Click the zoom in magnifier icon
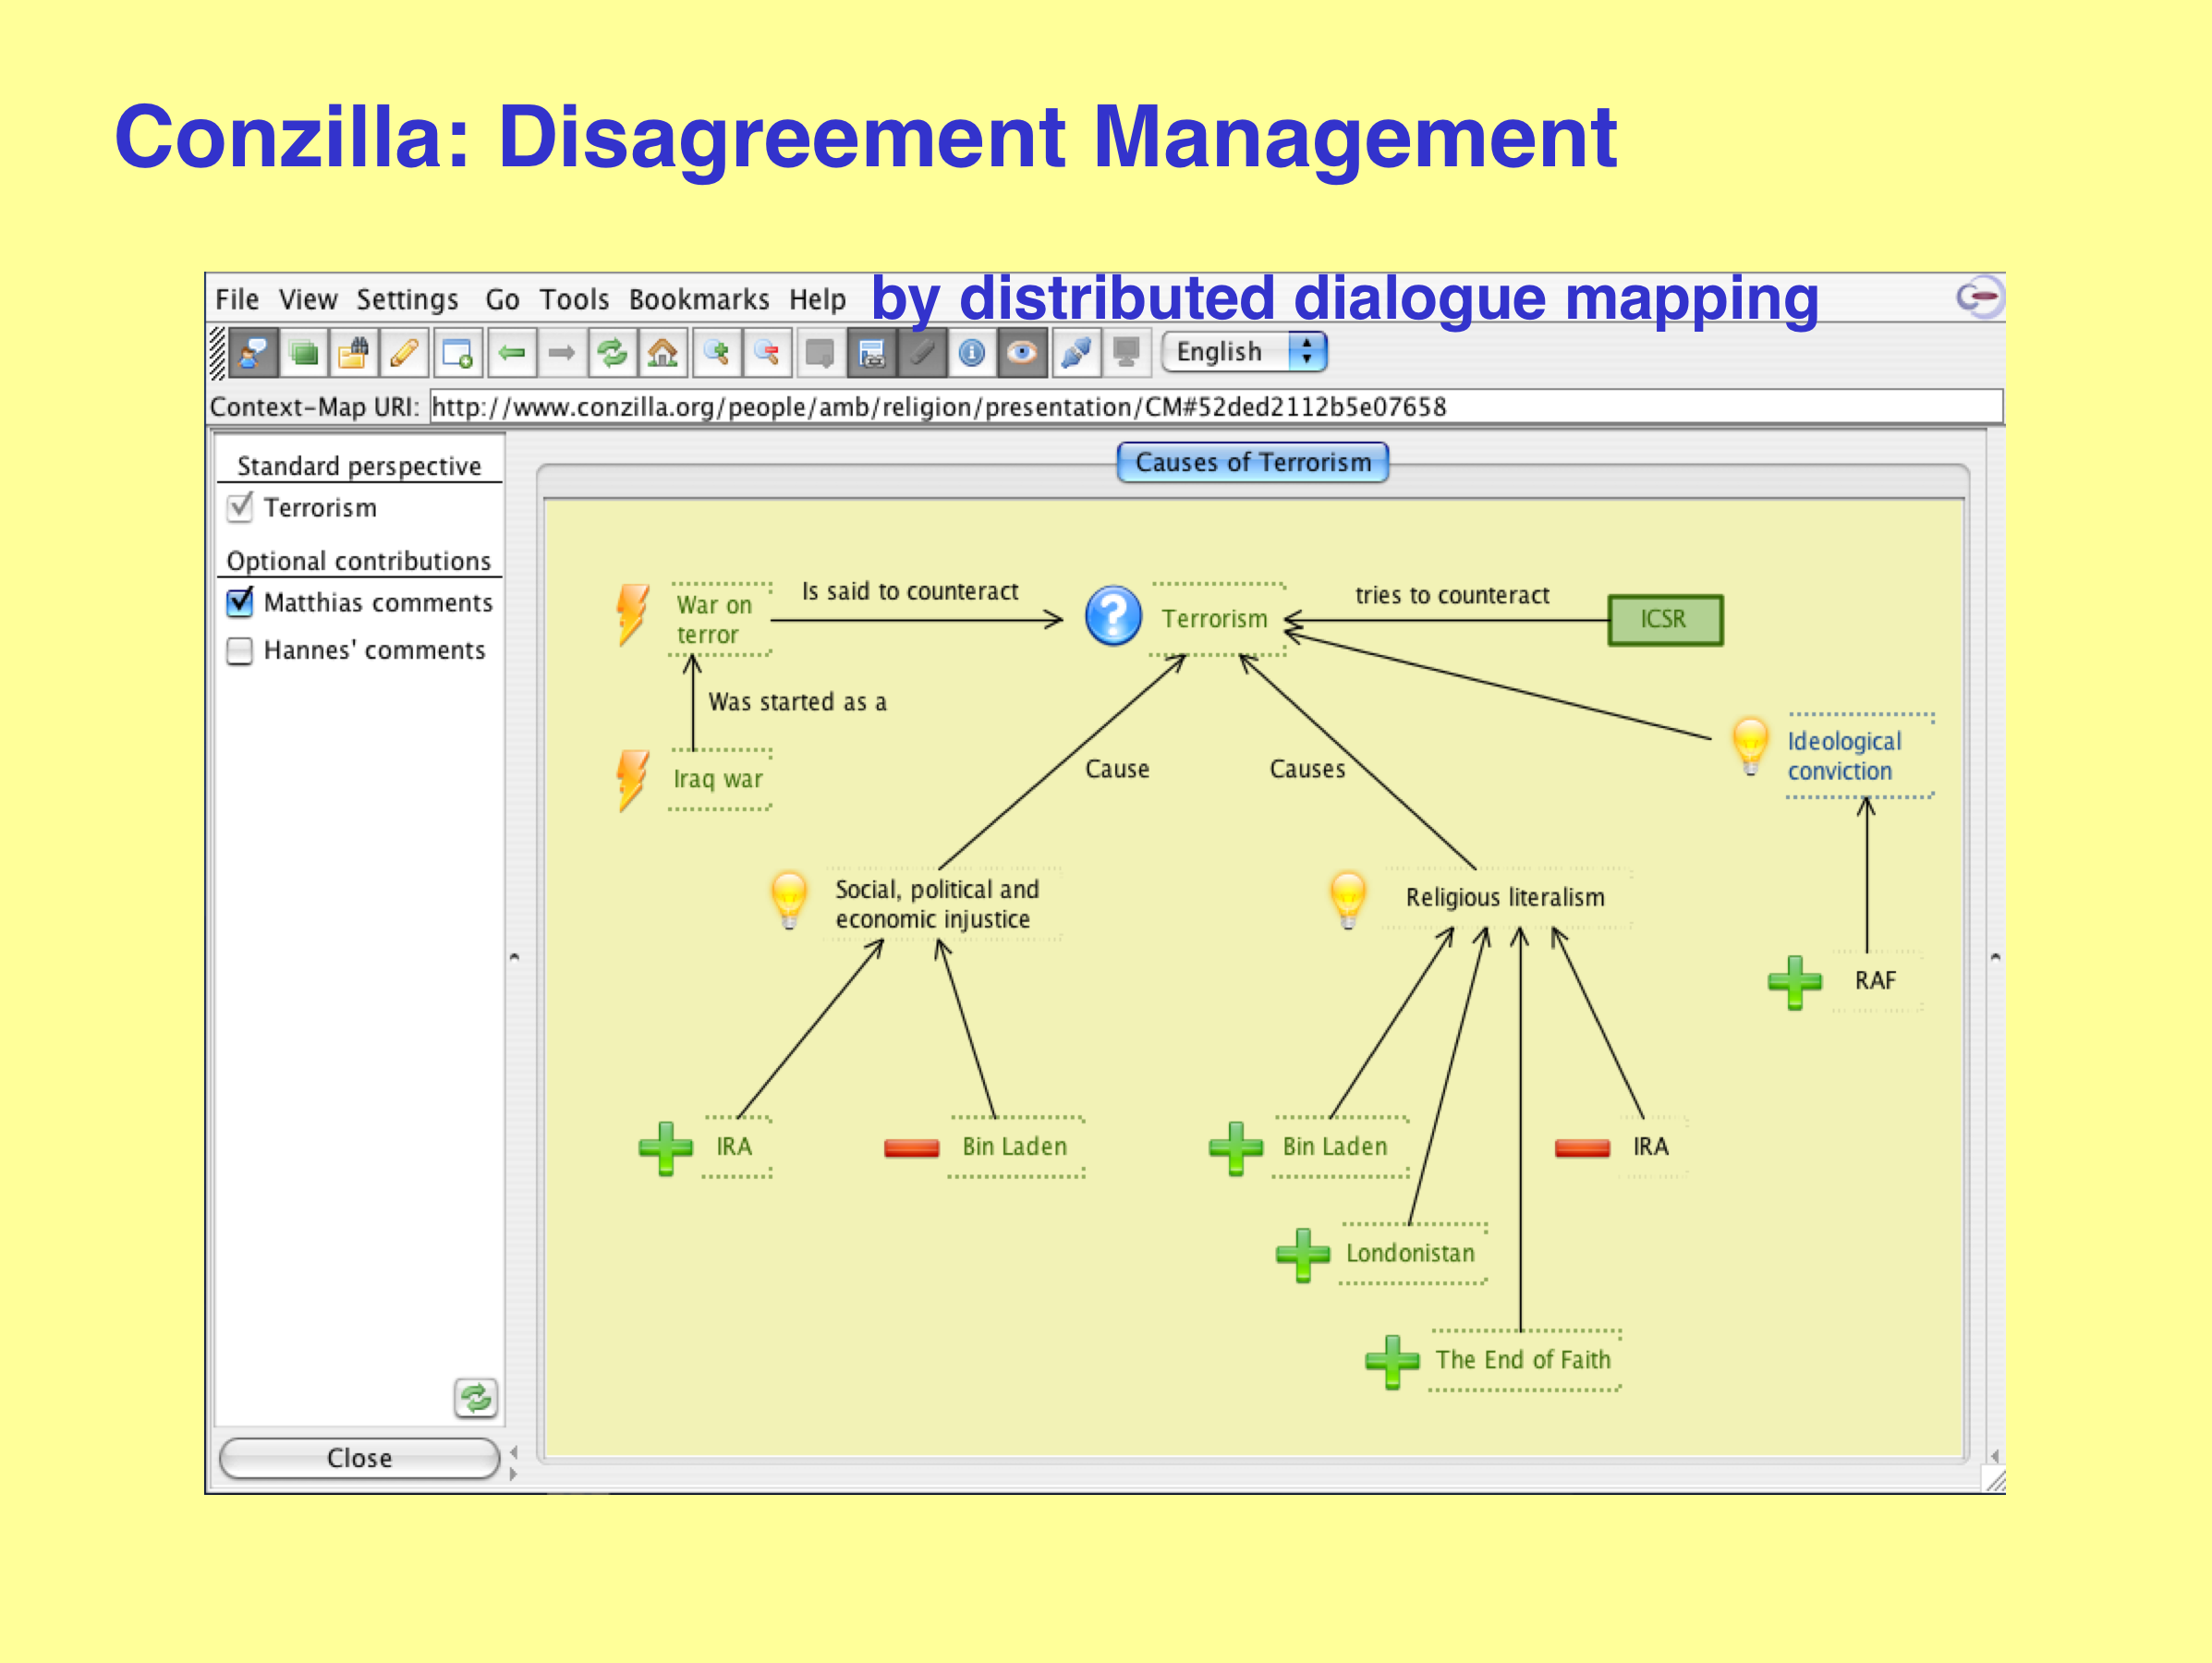2212x1663 pixels. pos(716,353)
